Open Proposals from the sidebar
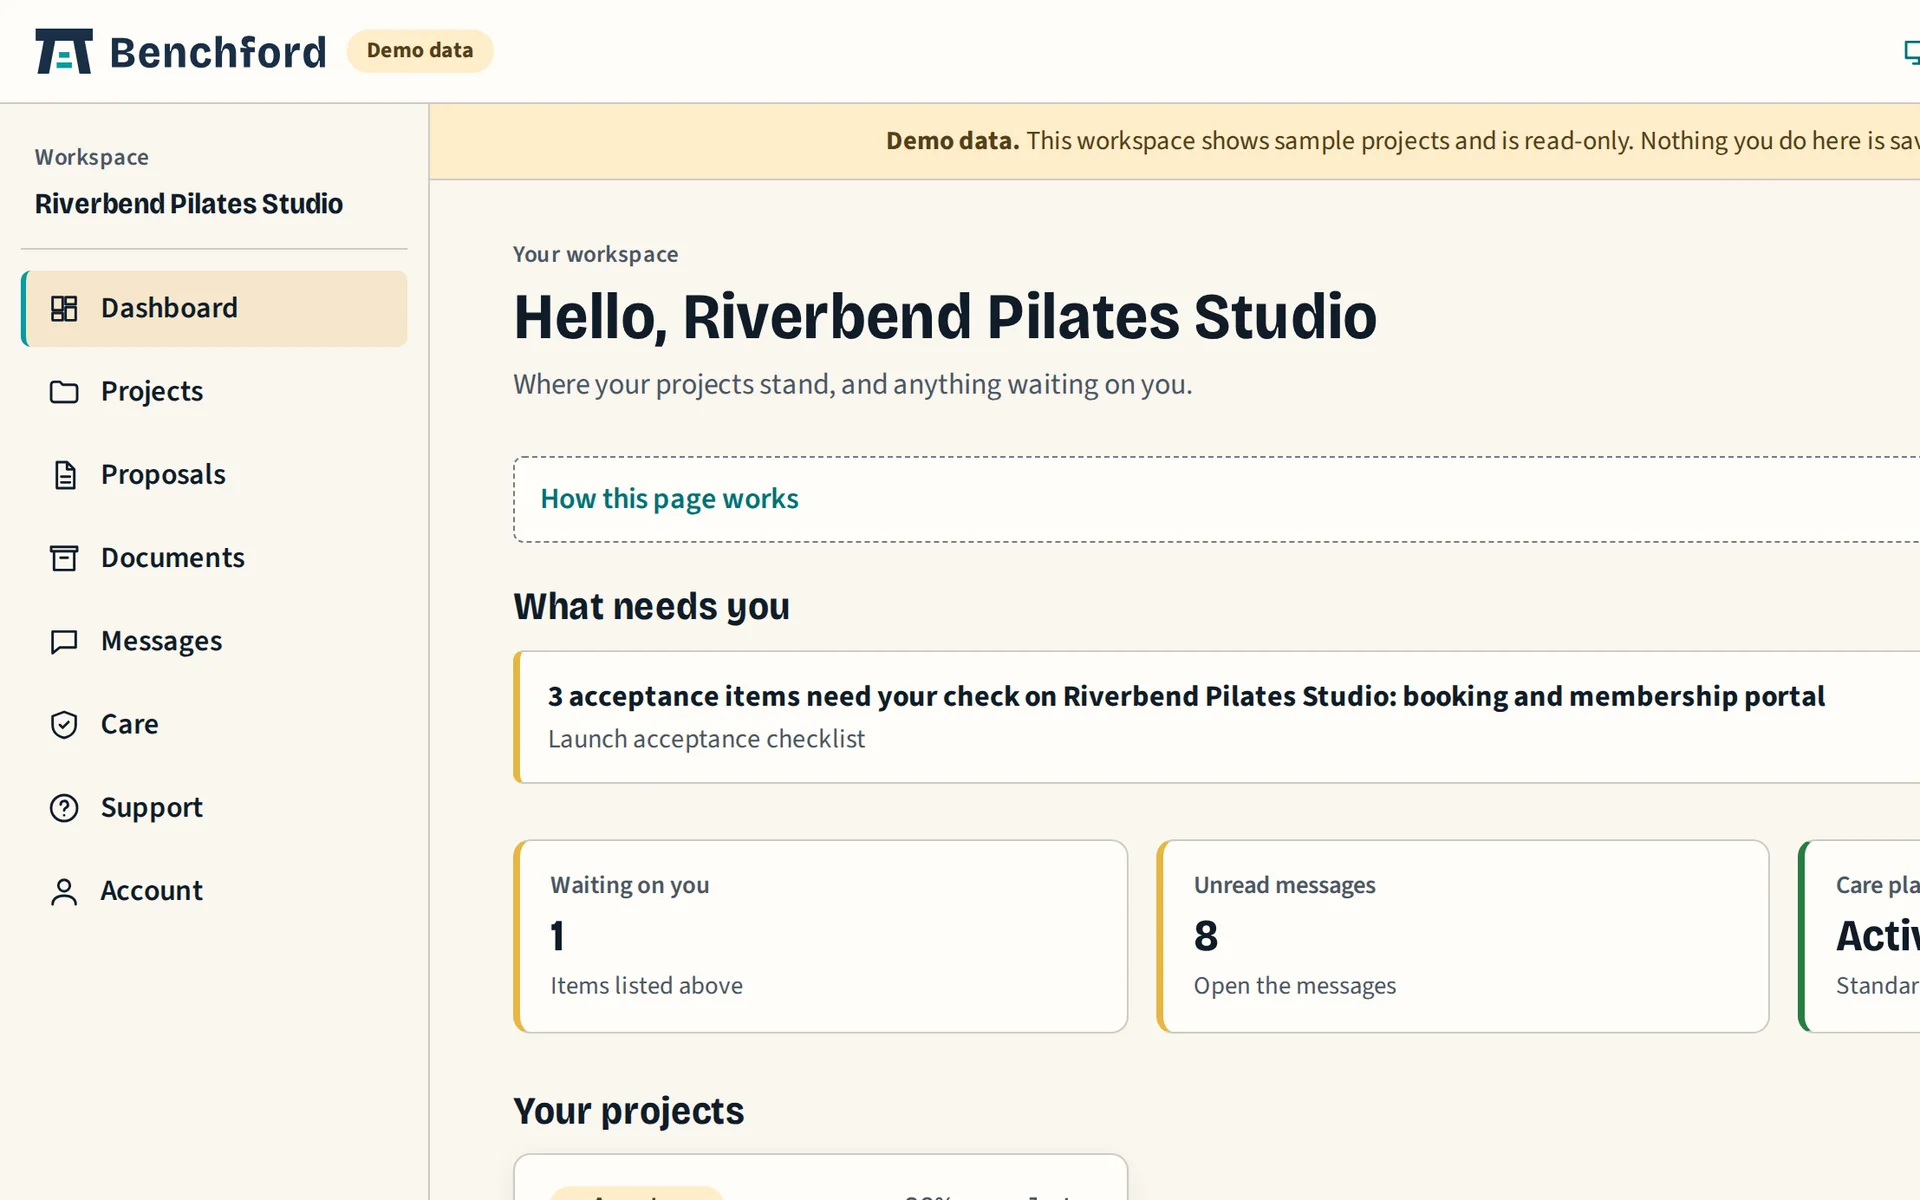This screenshot has height=1200, width=1920. point(214,475)
